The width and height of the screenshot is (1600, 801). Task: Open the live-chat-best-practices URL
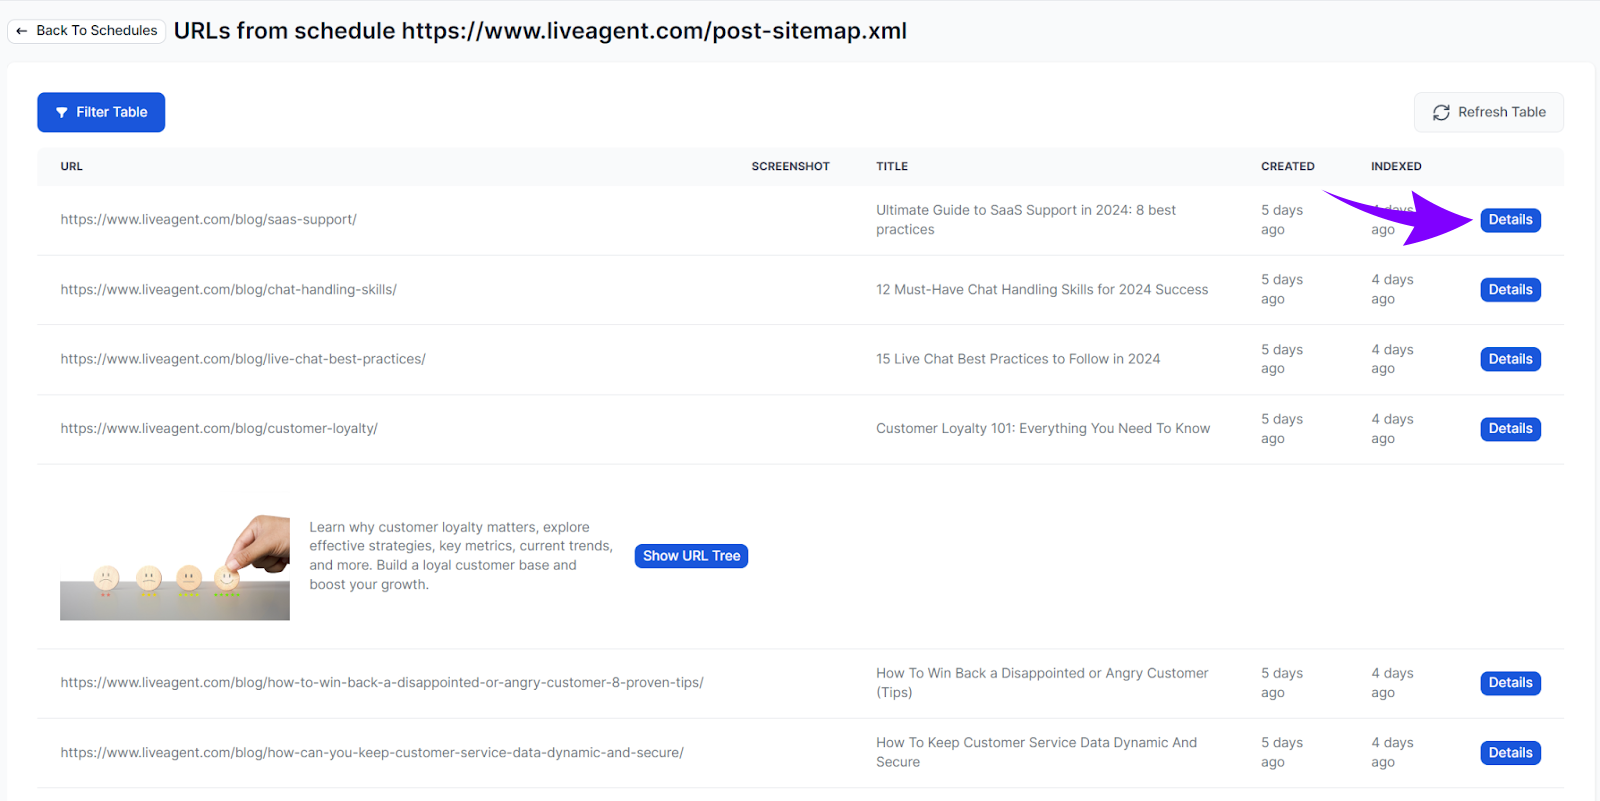[x=243, y=359]
